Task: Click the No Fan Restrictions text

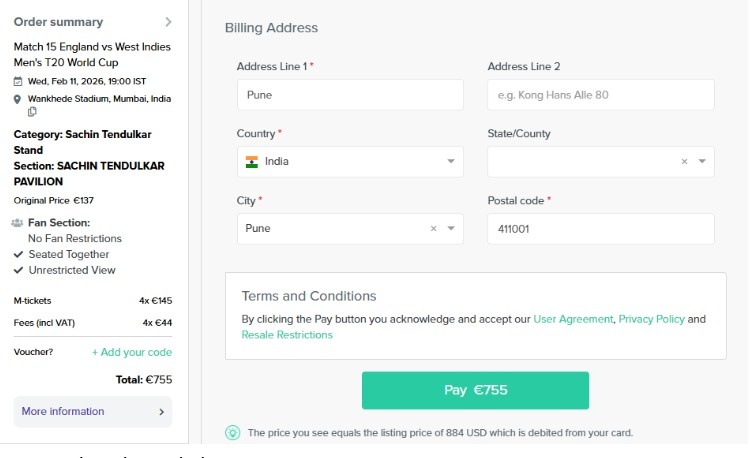Action: [75, 239]
